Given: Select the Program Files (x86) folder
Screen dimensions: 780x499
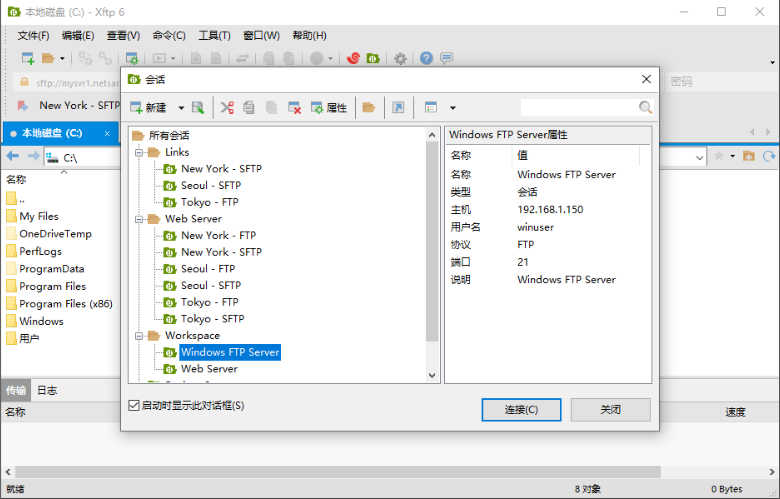Looking at the screenshot, I should (66, 304).
